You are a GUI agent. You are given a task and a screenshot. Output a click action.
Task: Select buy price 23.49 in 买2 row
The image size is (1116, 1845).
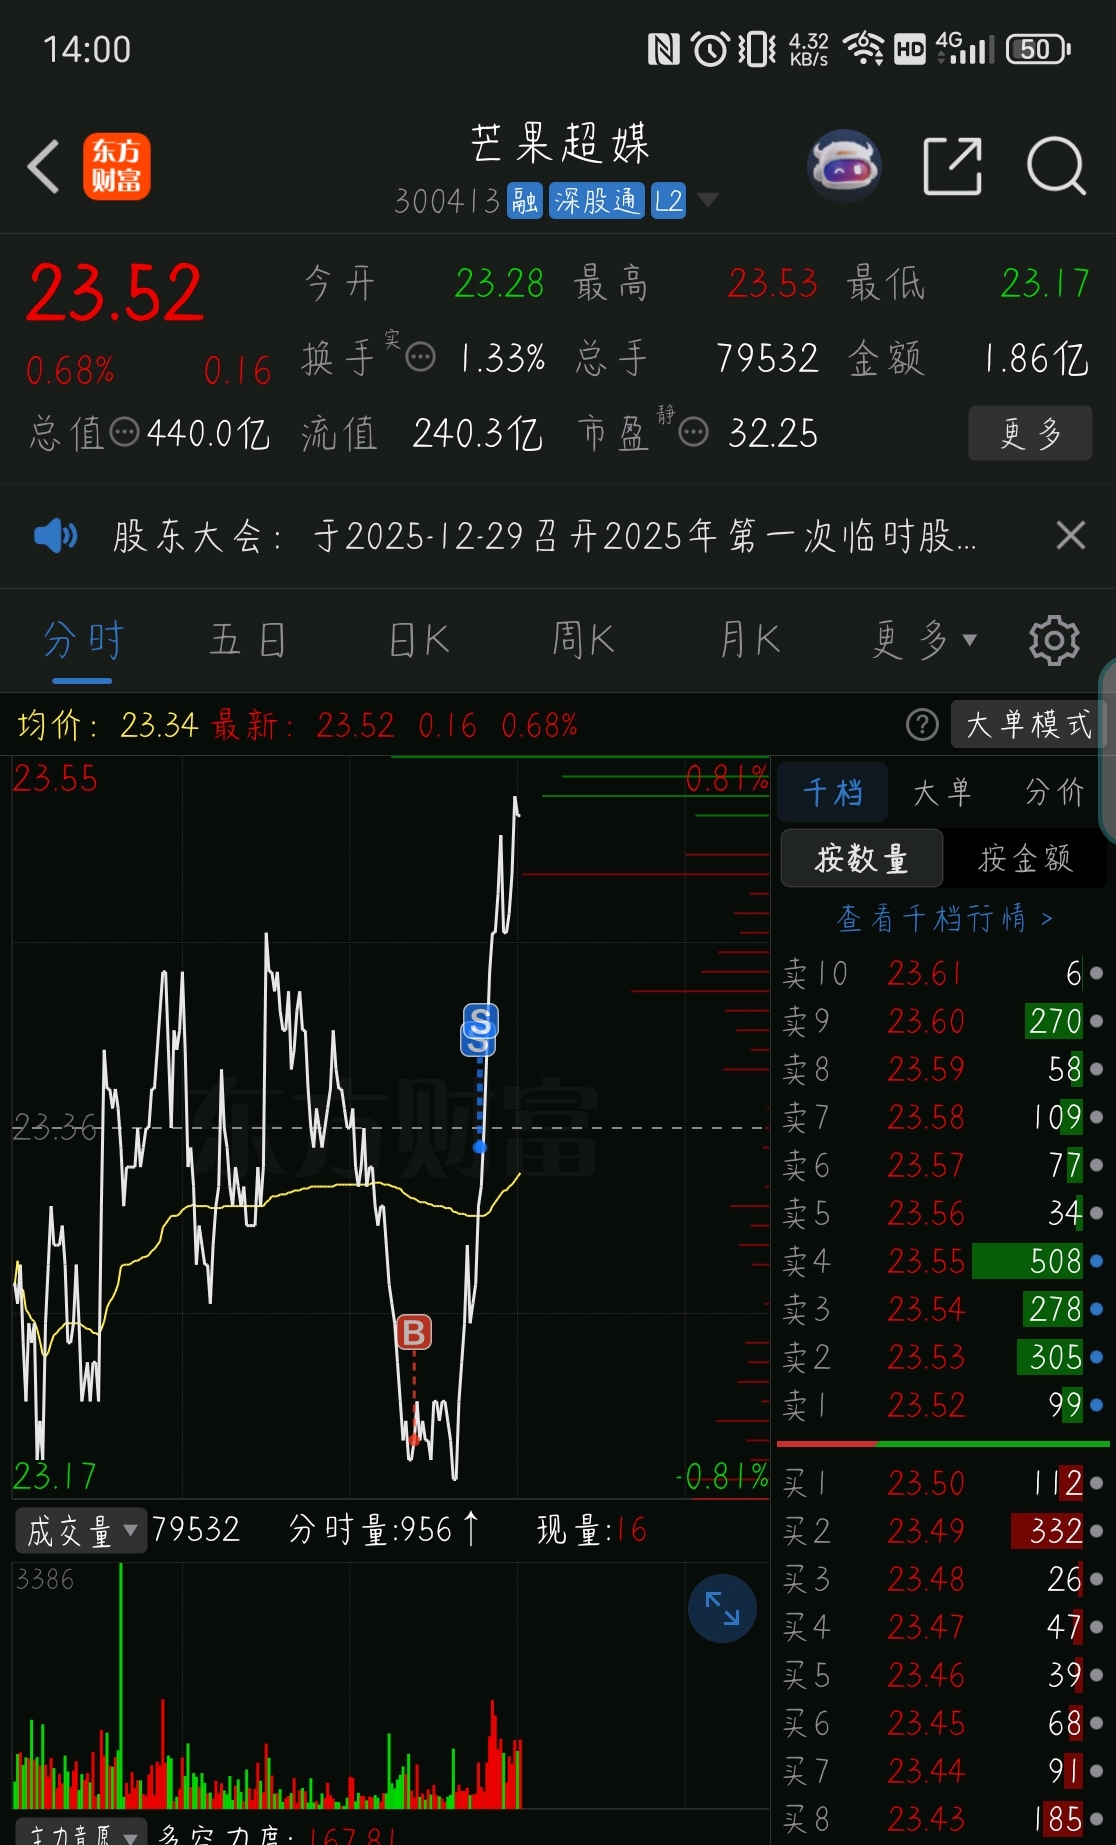(926, 1531)
